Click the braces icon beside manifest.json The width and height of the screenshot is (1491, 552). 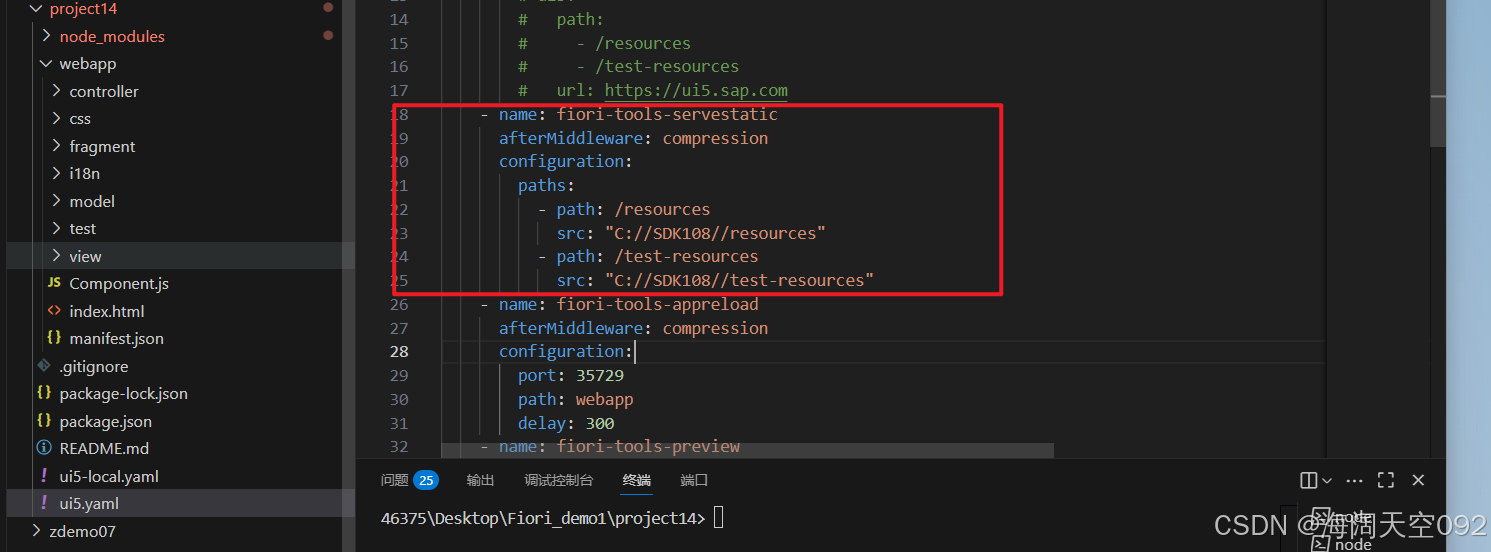coord(54,338)
